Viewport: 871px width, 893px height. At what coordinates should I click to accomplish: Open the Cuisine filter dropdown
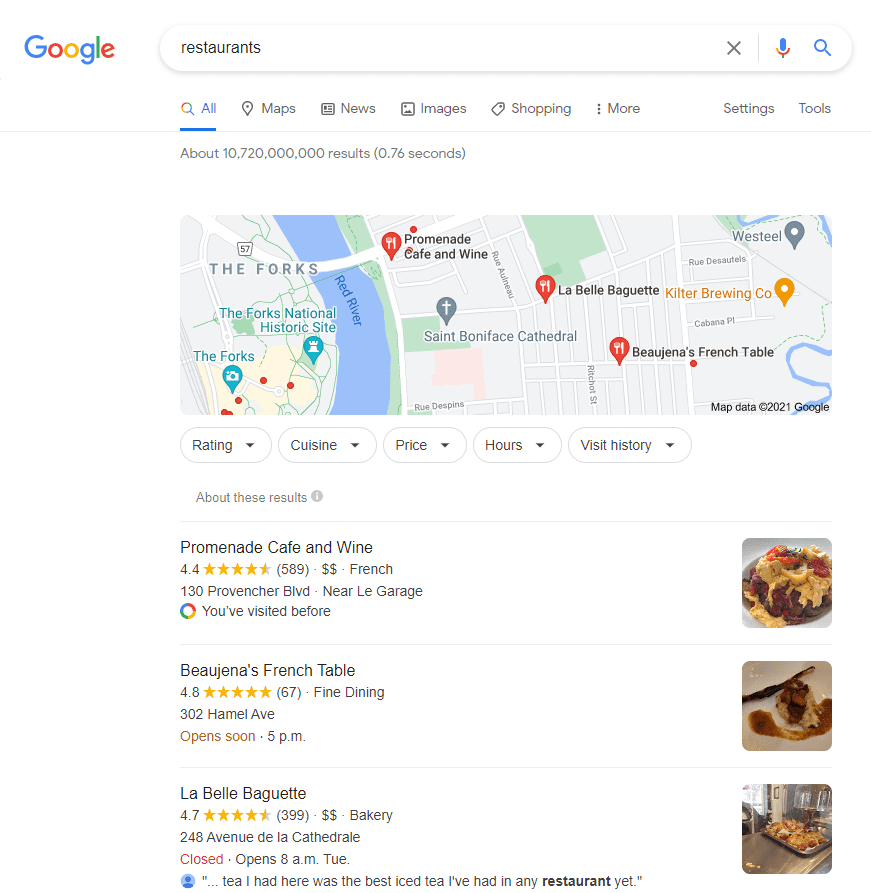click(327, 445)
